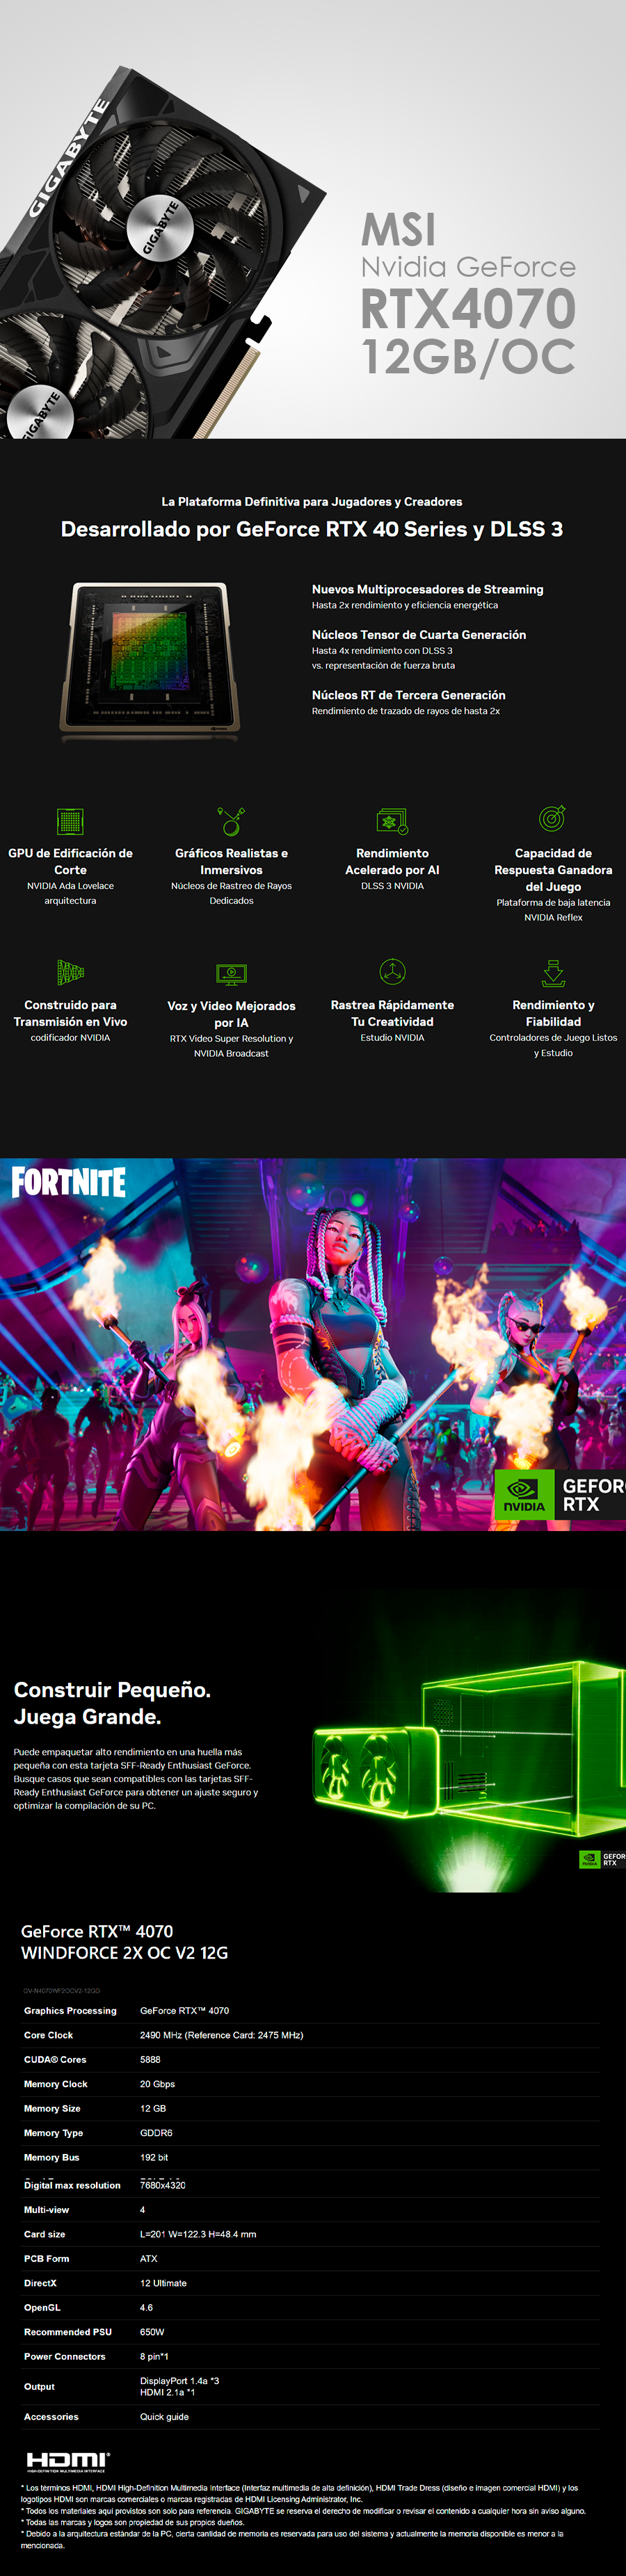Image resolution: width=626 pixels, height=2576 pixels.
Task: Click the Núcleos Tensor de Cuarta Generación heading
Action: pos(418,635)
